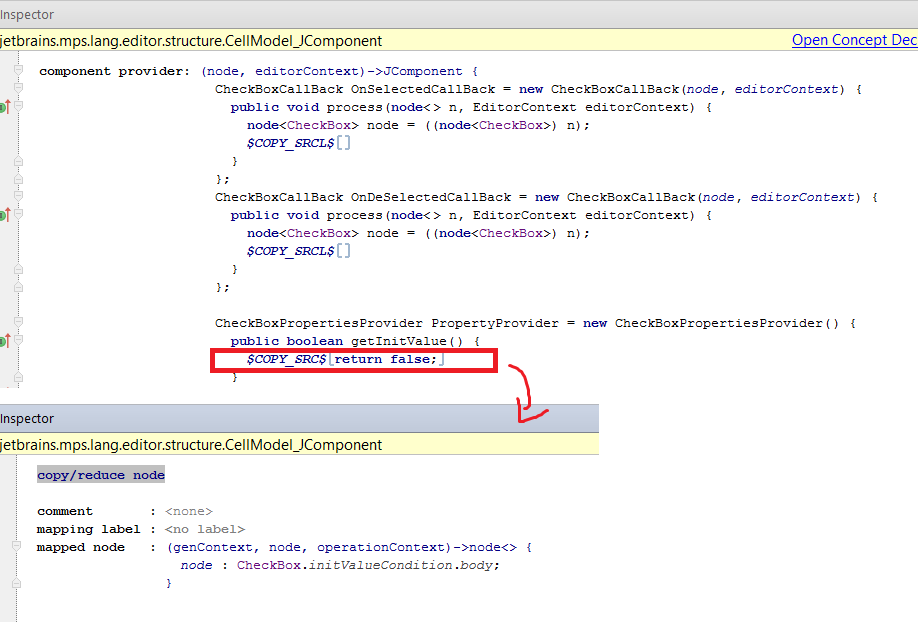Select the upper Inspector panel title
The width and height of the screenshot is (918, 622).
tap(27, 14)
